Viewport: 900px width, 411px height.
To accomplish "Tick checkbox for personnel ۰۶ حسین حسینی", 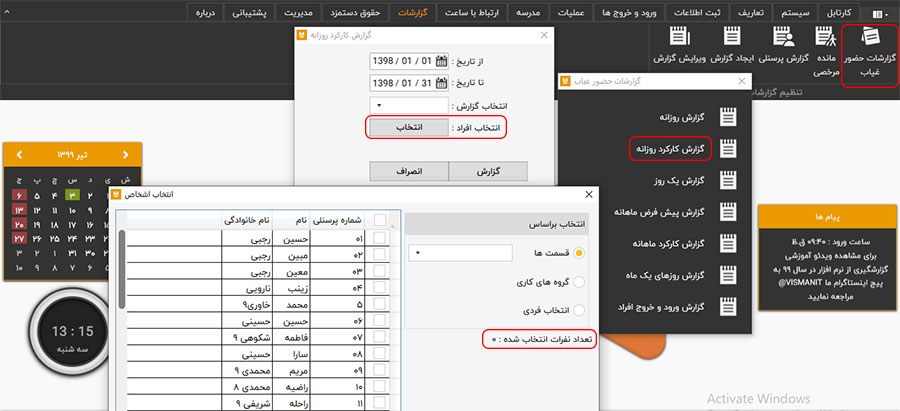I will coord(379,321).
